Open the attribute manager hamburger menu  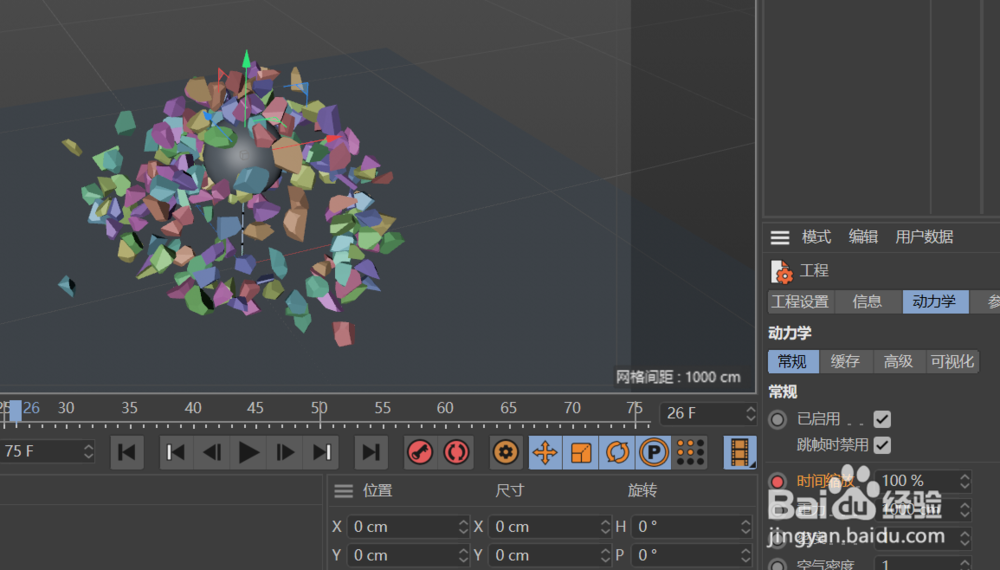pos(780,238)
